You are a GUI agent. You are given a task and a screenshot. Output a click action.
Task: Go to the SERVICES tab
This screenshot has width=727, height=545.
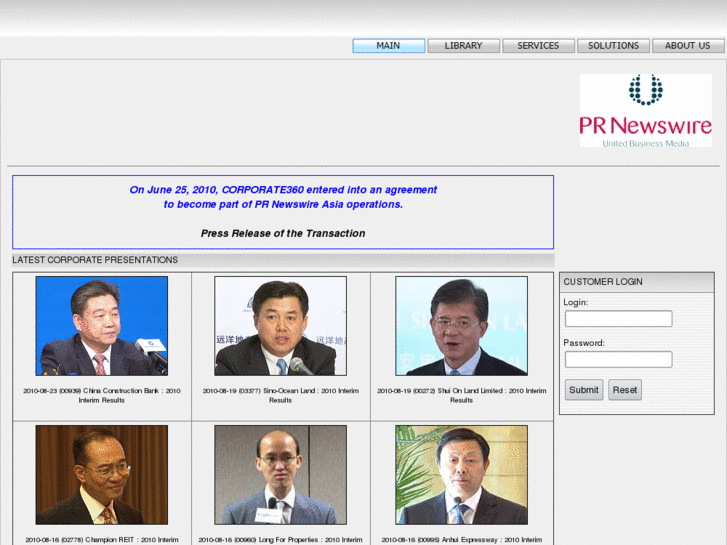(x=538, y=45)
